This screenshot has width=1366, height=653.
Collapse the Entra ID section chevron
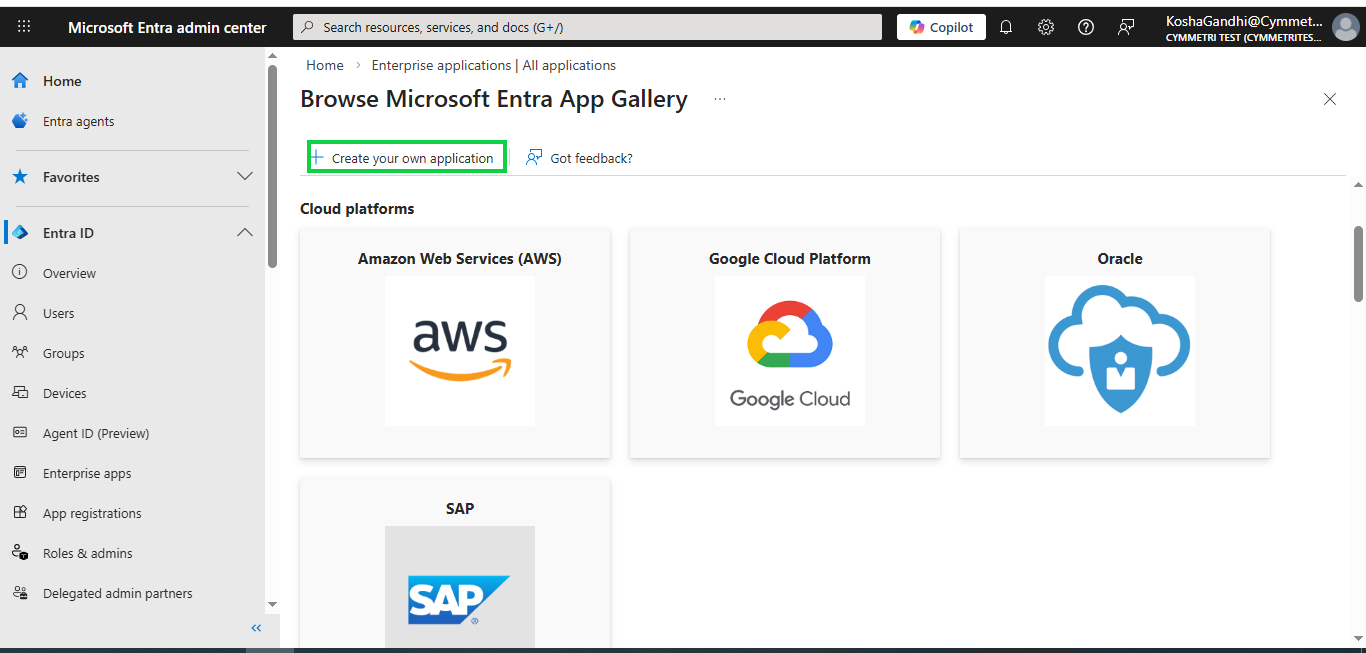[245, 232]
